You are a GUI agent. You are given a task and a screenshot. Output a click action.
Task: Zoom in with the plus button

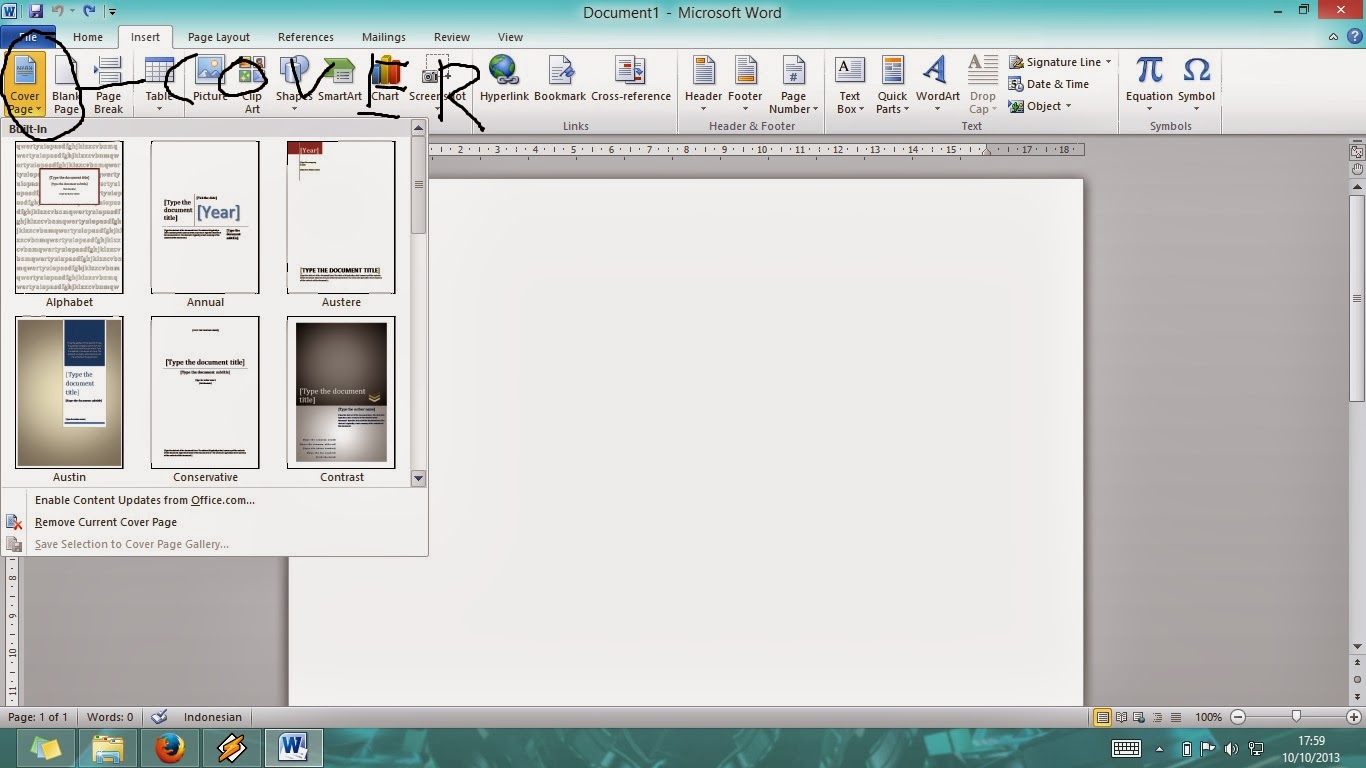[x=1354, y=717]
